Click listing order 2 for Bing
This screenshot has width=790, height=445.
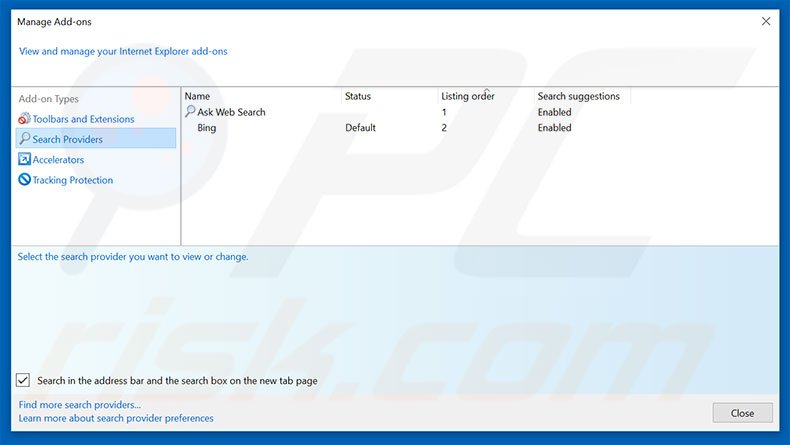(x=444, y=128)
